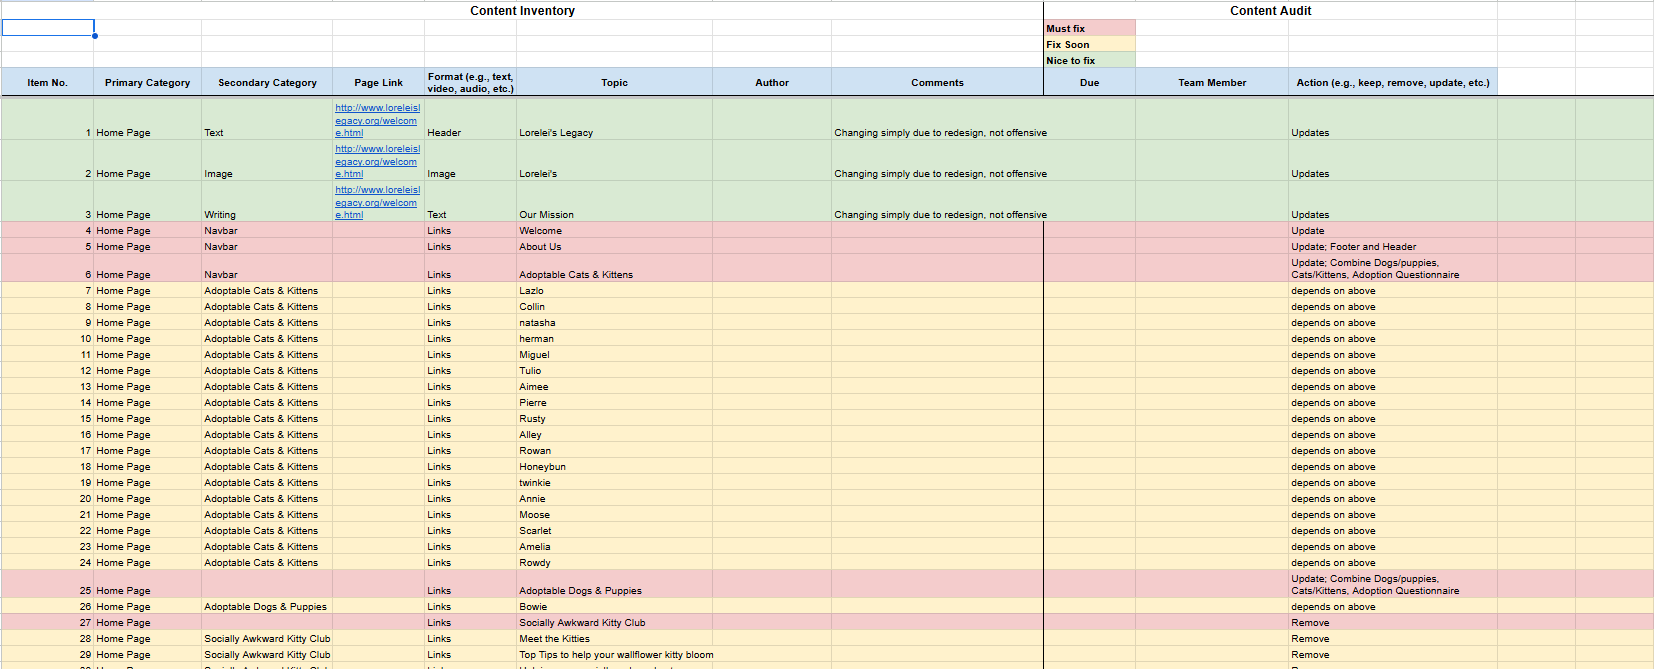The height and width of the screenshot is (669, 1654).
Task: Open the welcome page link in item 1 row
Action: (x=377, y=120)
